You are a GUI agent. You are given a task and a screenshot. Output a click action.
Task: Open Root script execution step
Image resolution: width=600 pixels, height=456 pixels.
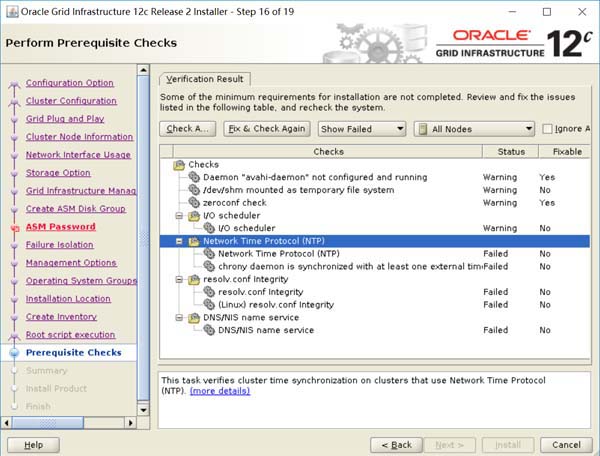(x=70, y=334)
